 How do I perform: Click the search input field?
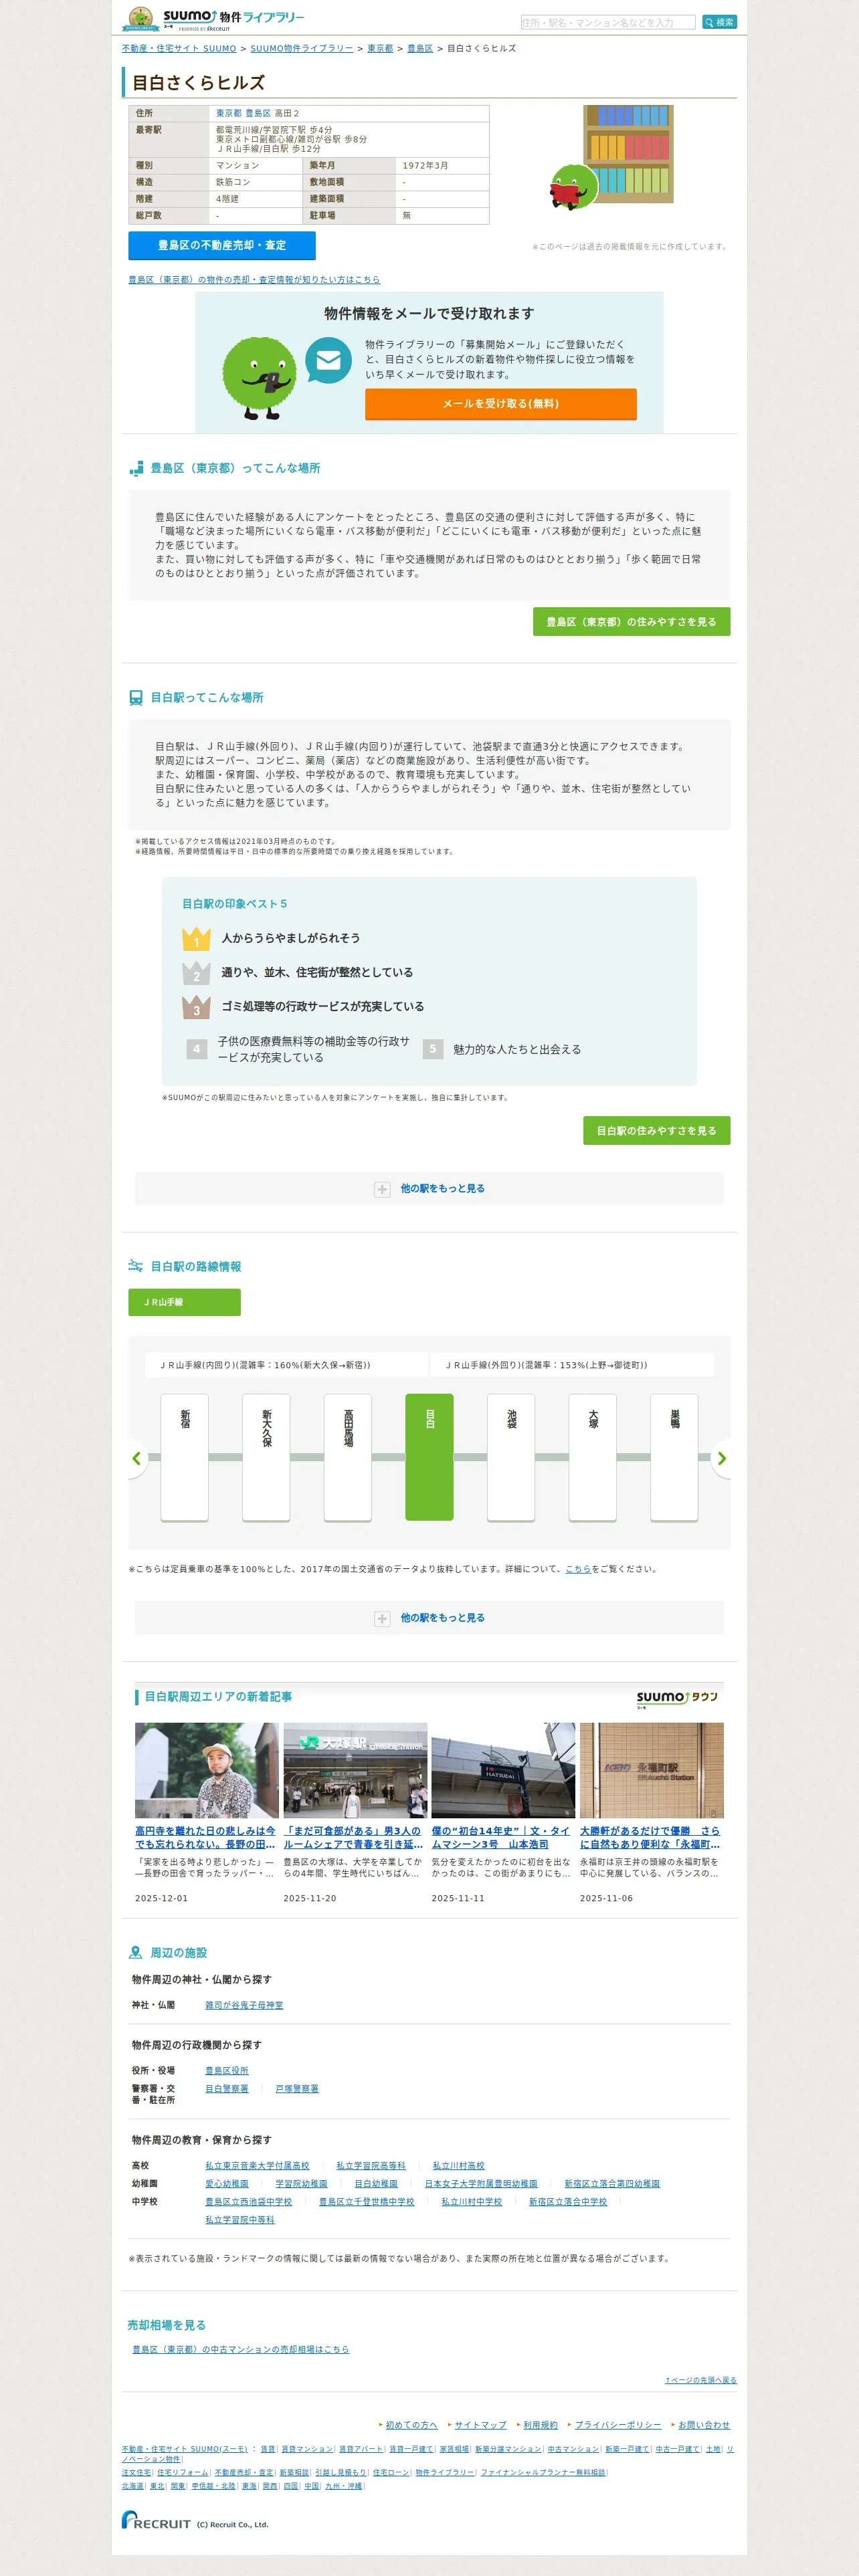(608, 22)
